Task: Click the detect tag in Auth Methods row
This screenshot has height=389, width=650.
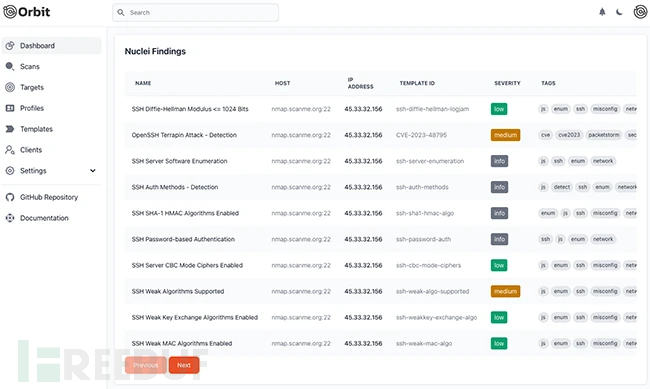Action: [562, 187]
